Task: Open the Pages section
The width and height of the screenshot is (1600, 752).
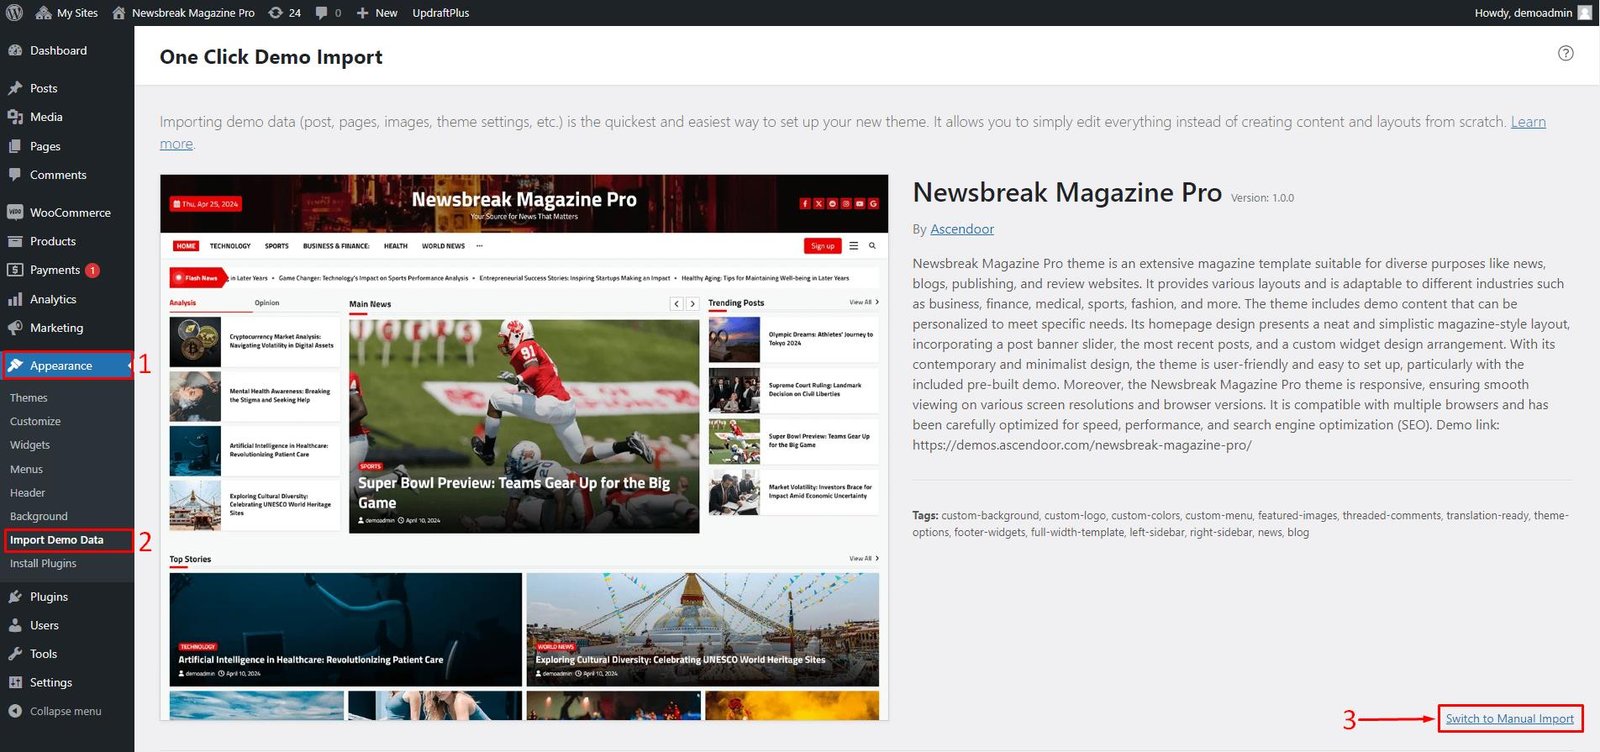Action: coord(45,146)
